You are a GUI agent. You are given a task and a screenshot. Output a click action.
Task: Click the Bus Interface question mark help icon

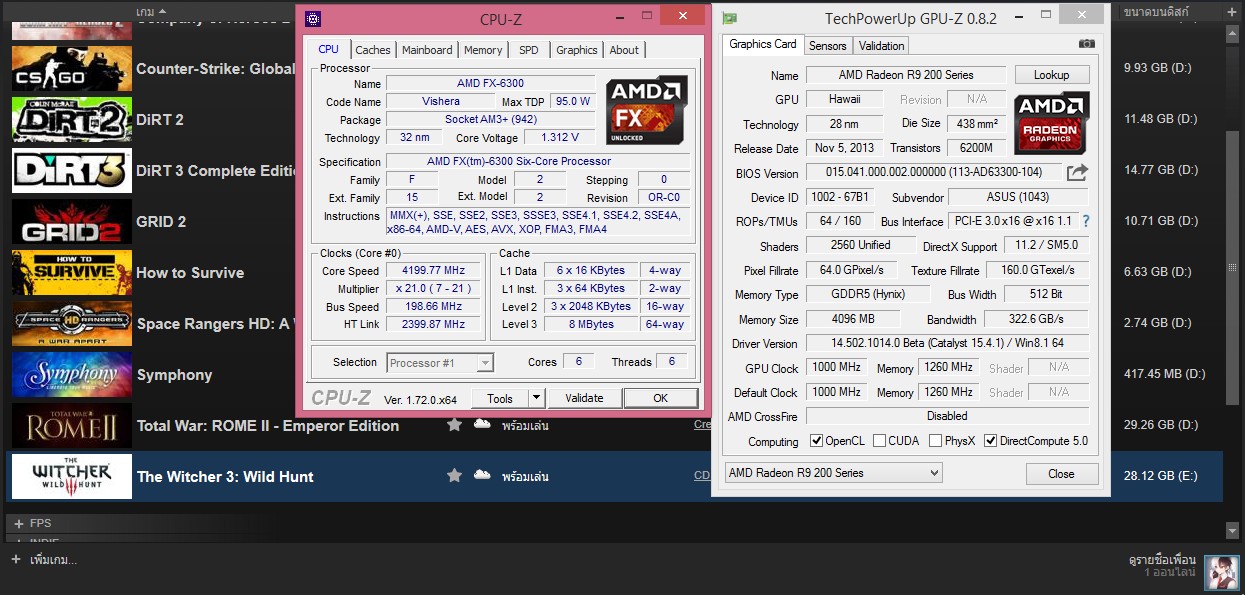coord(1086,221)
